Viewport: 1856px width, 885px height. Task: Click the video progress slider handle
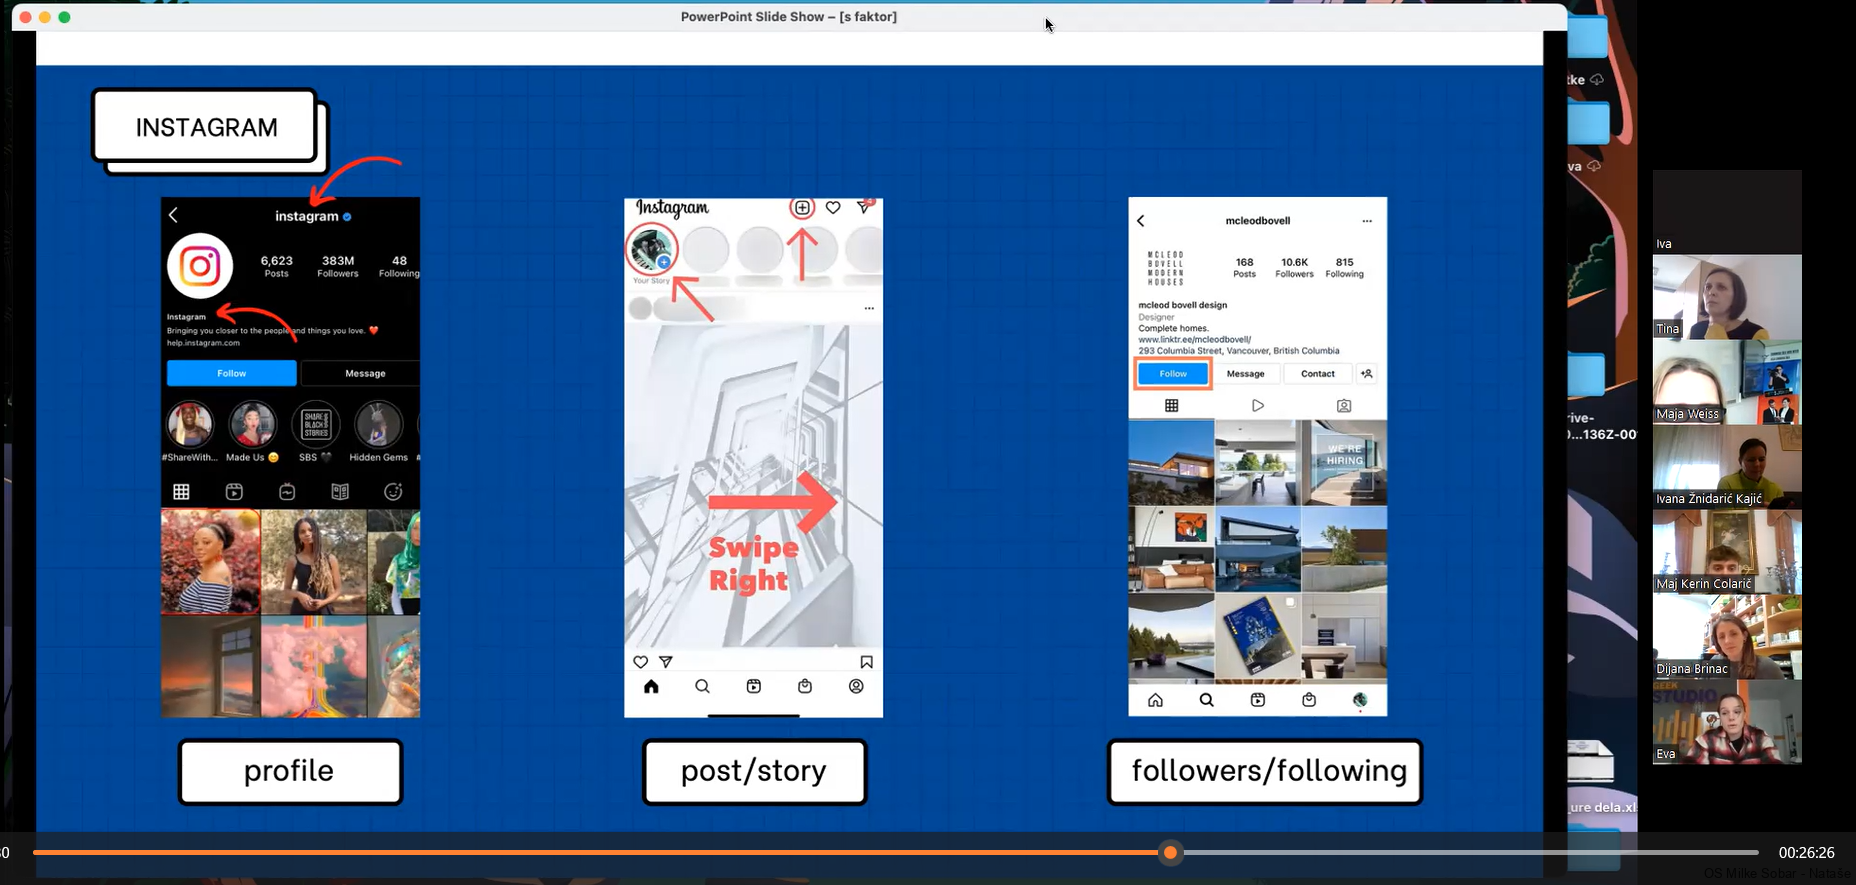[x=1170, y=852]
